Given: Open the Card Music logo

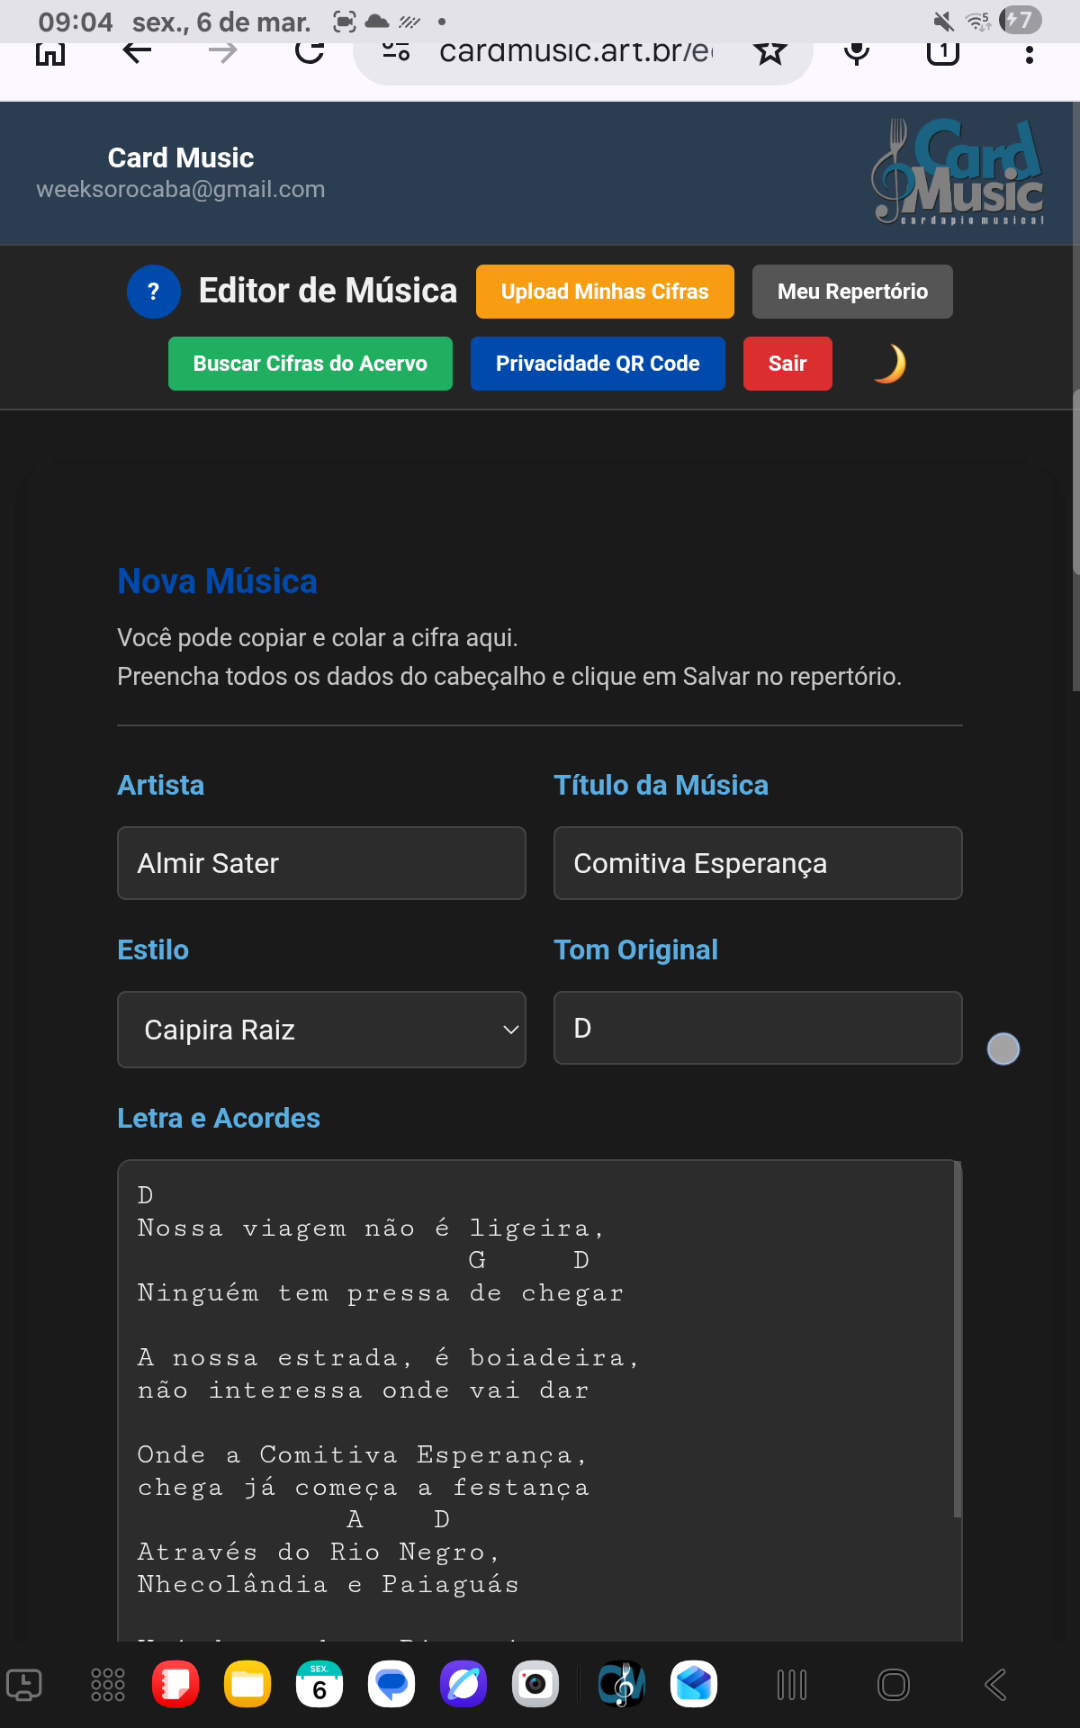Looking at the screenshot, I should [x=957, y=172].
